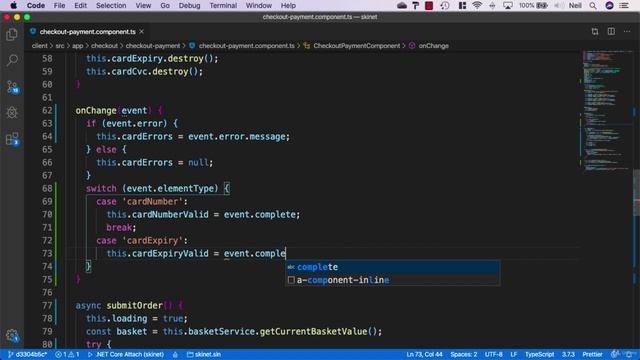Click the 'checkout' breadcrumb

coord(104,46)
